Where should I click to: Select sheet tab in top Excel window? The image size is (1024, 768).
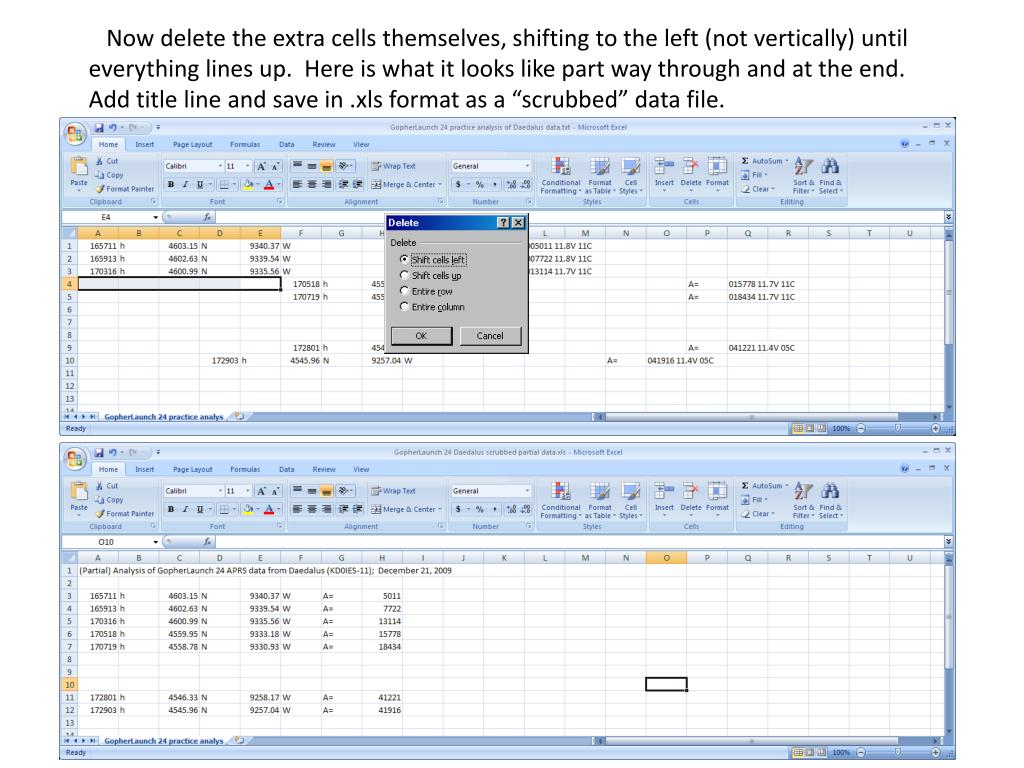[x=163, y=417]
